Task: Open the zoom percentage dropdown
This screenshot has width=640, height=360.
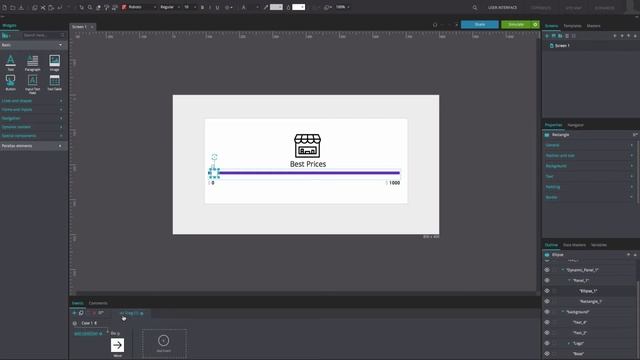Action: point(342,7)
